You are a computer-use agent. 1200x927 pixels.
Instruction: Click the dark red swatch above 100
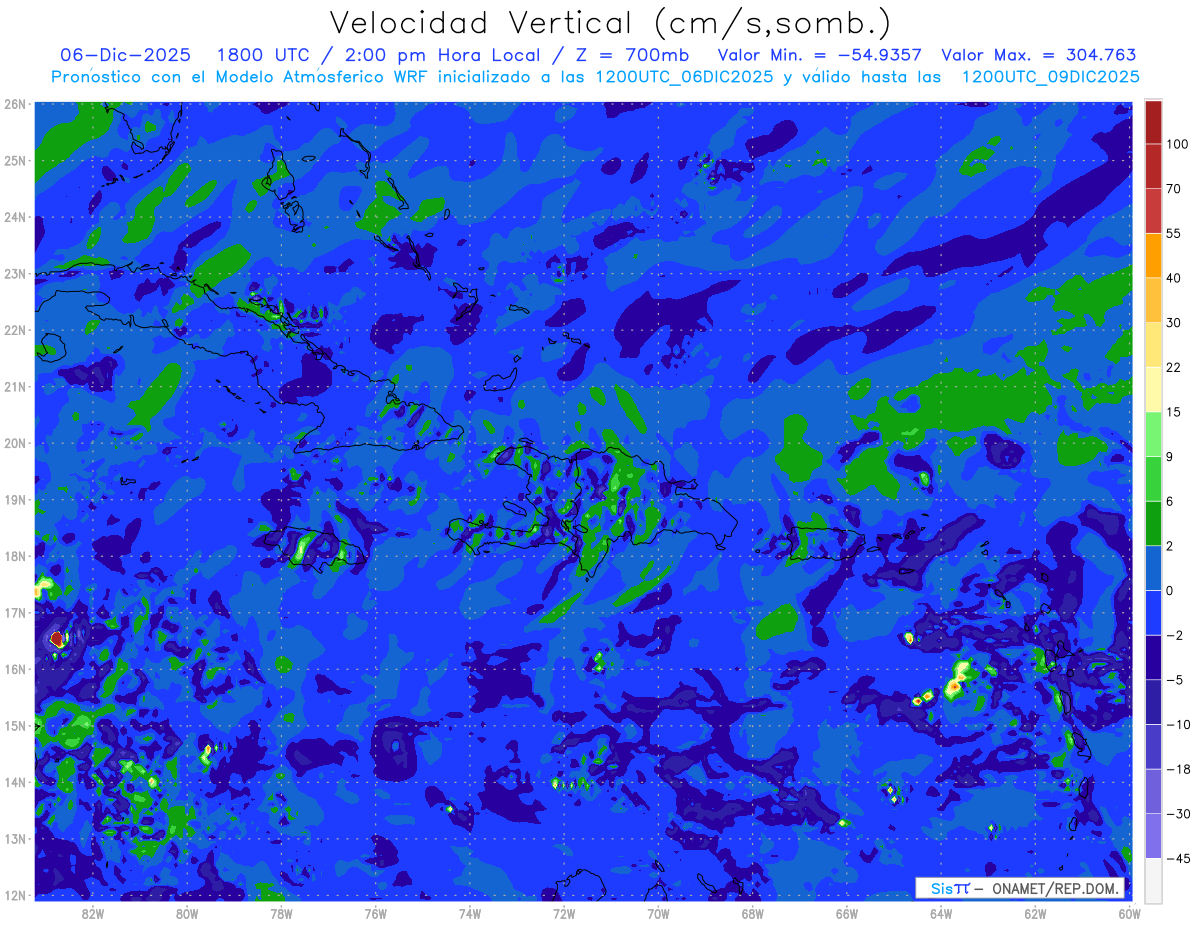(x=1153, y=122)
